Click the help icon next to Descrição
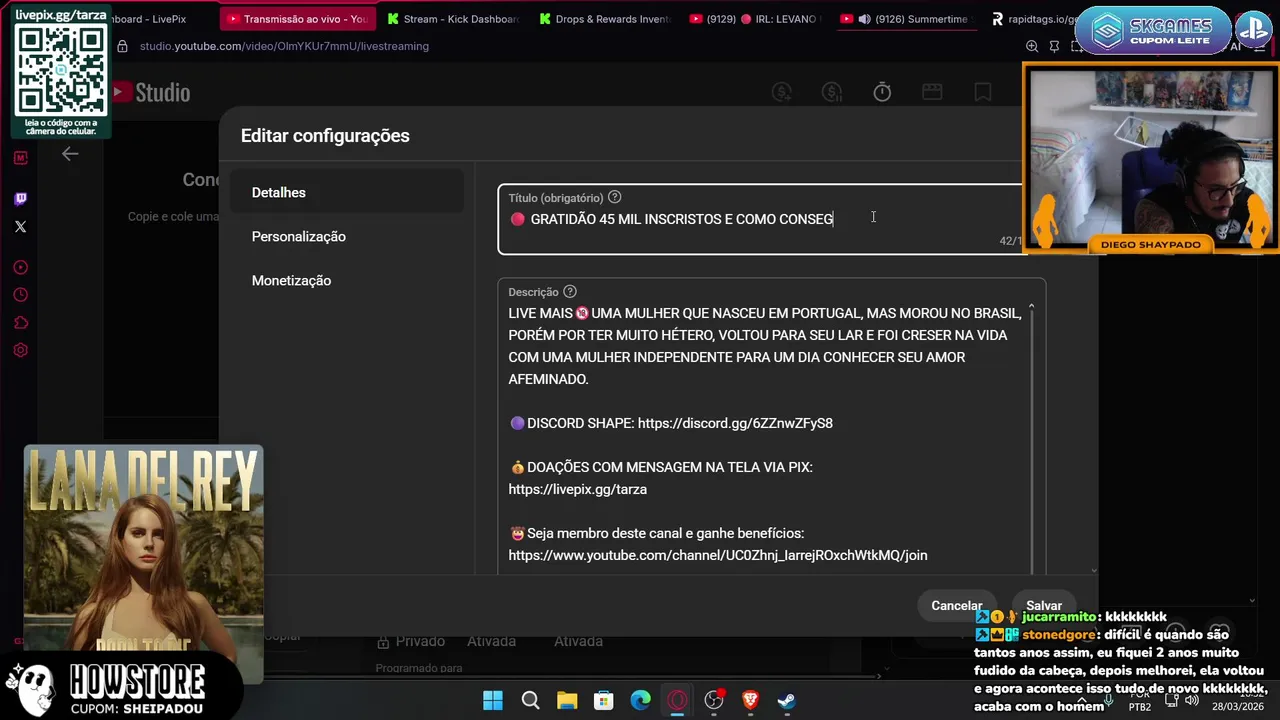 pos(570,292)
